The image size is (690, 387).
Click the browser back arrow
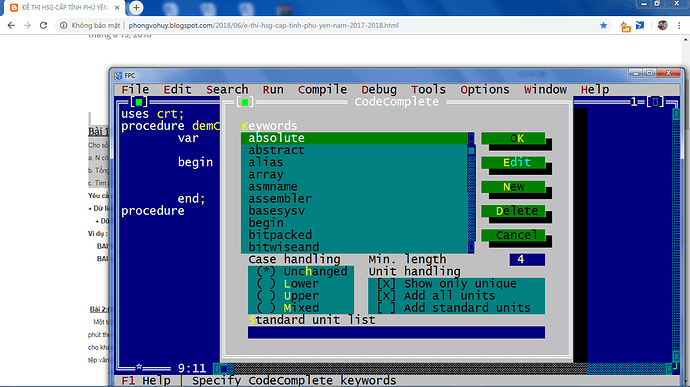[x=11, y=26]
